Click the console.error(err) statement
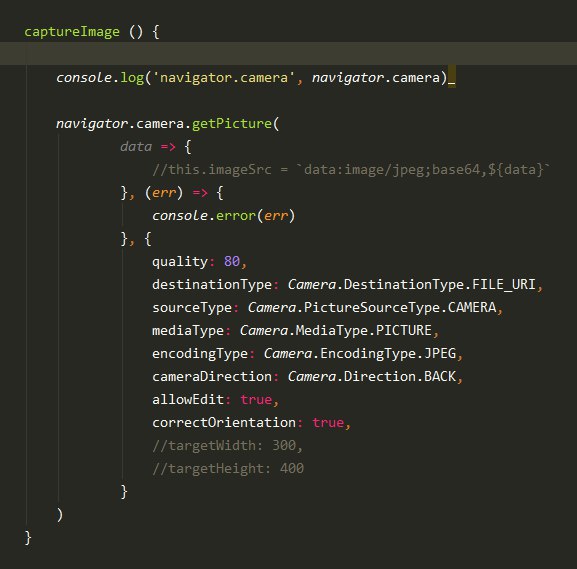 pos(224,216)
